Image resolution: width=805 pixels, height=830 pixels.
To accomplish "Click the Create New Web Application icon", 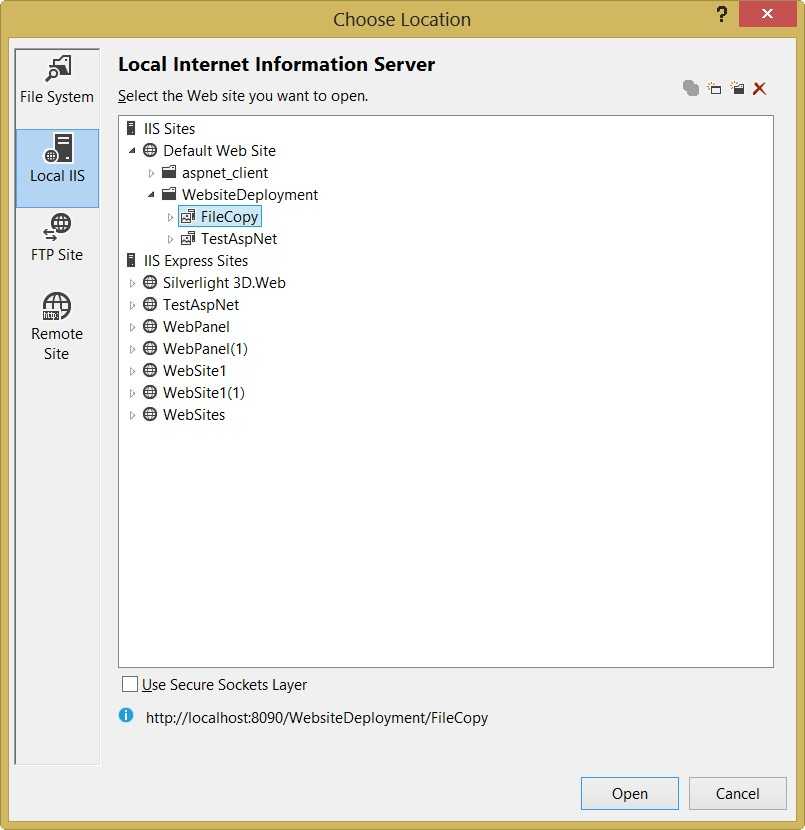I will 714,89.
